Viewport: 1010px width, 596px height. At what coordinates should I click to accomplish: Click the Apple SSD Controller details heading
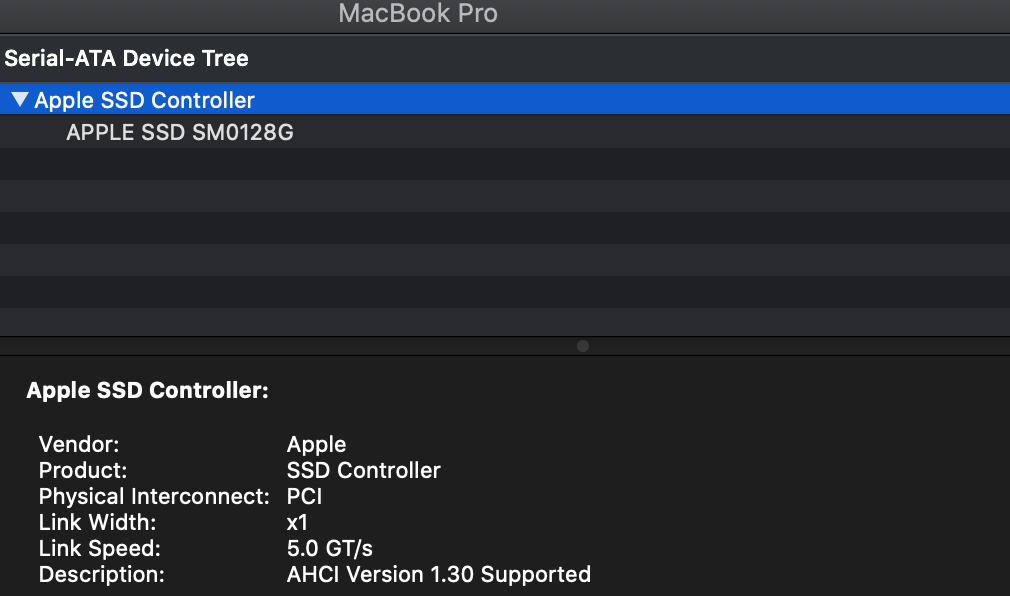pyautogui.click(x=148, y=390)
